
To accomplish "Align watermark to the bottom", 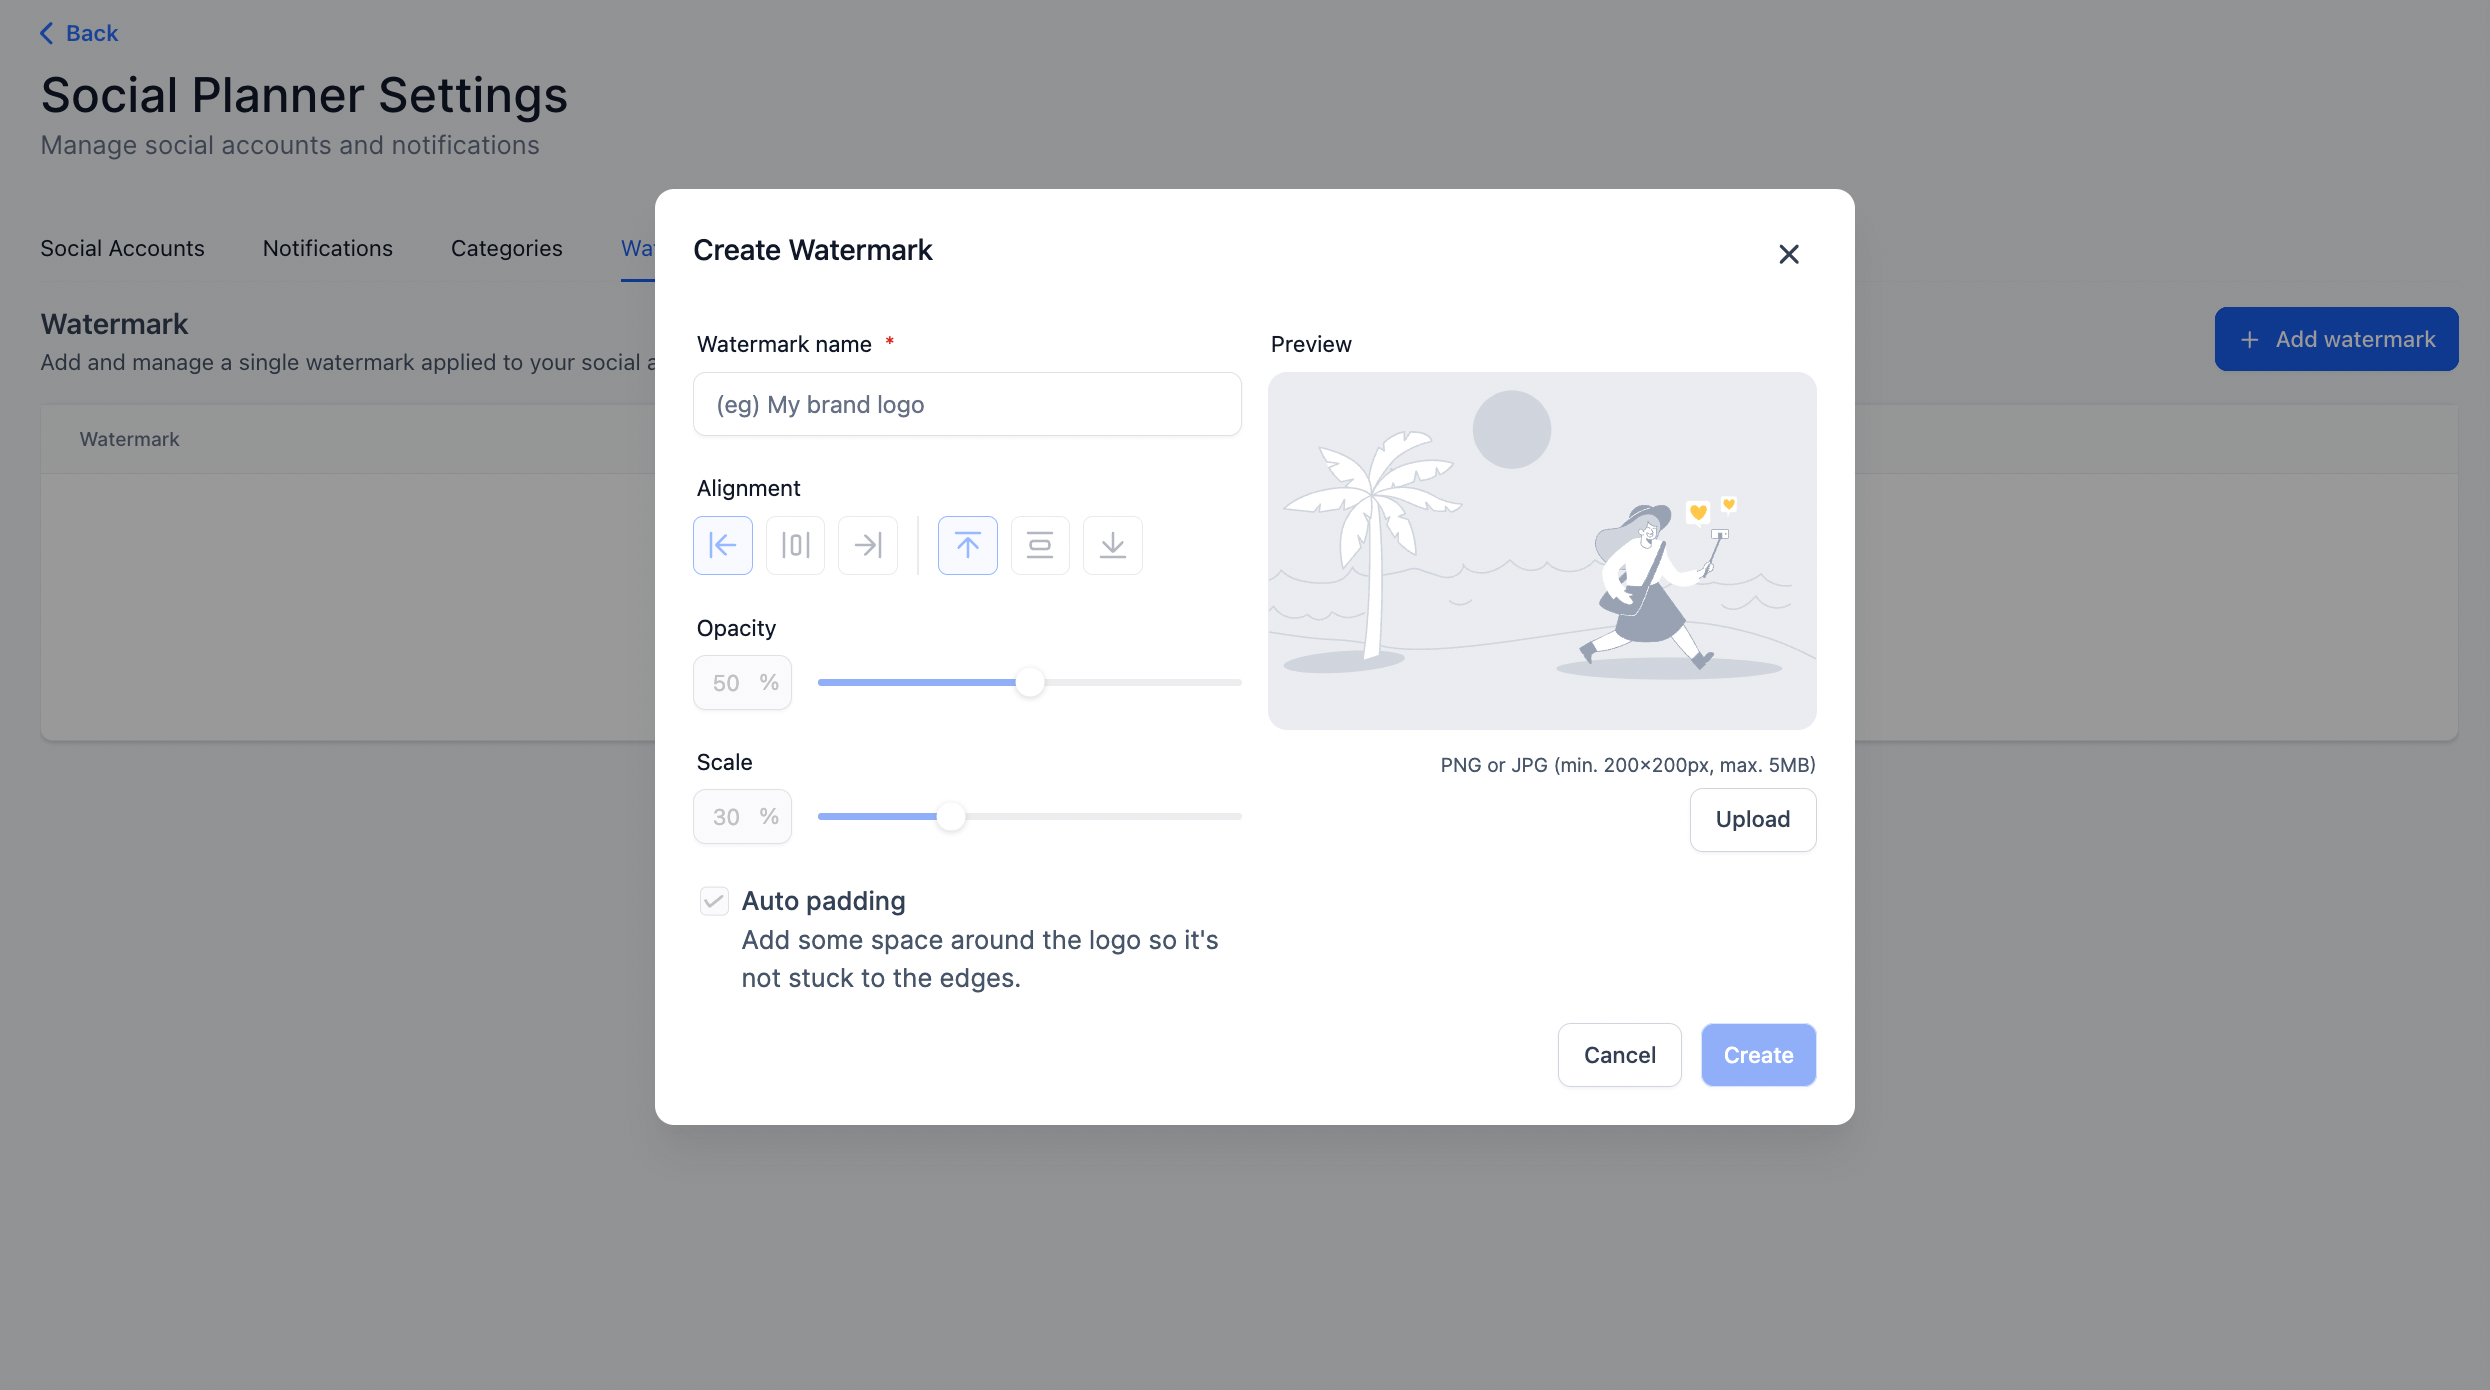I will click(1112, 545).
